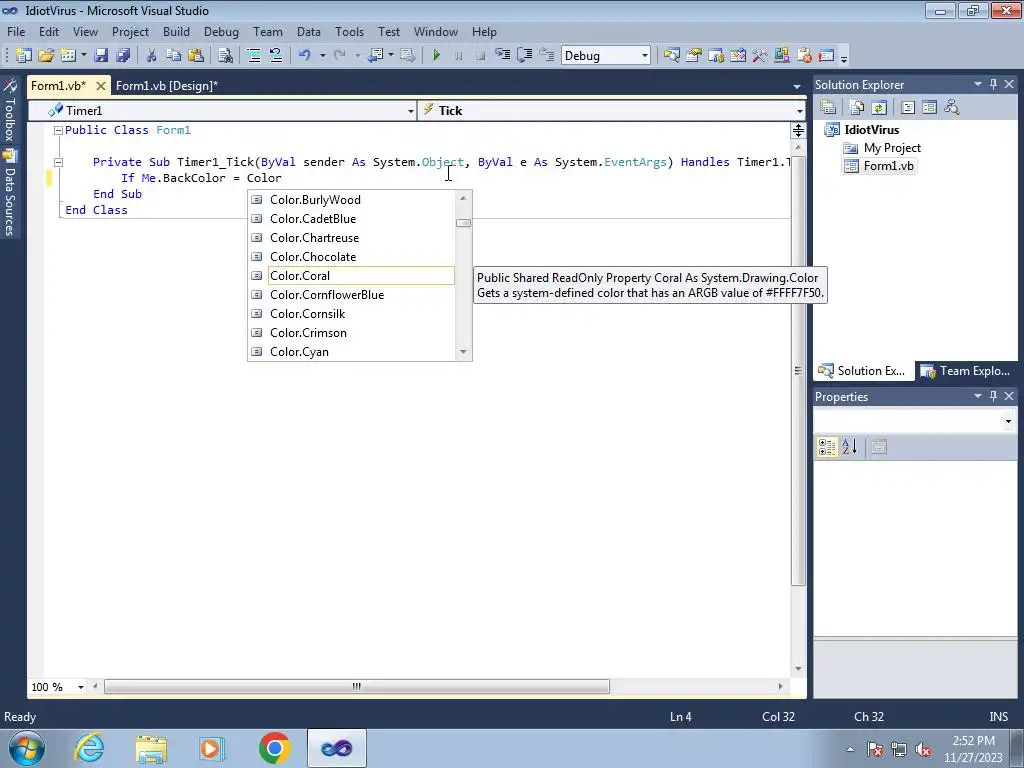Close the Form1.vb editor tab
Viewport: 1024px width, 768px height.
(101, 86)
